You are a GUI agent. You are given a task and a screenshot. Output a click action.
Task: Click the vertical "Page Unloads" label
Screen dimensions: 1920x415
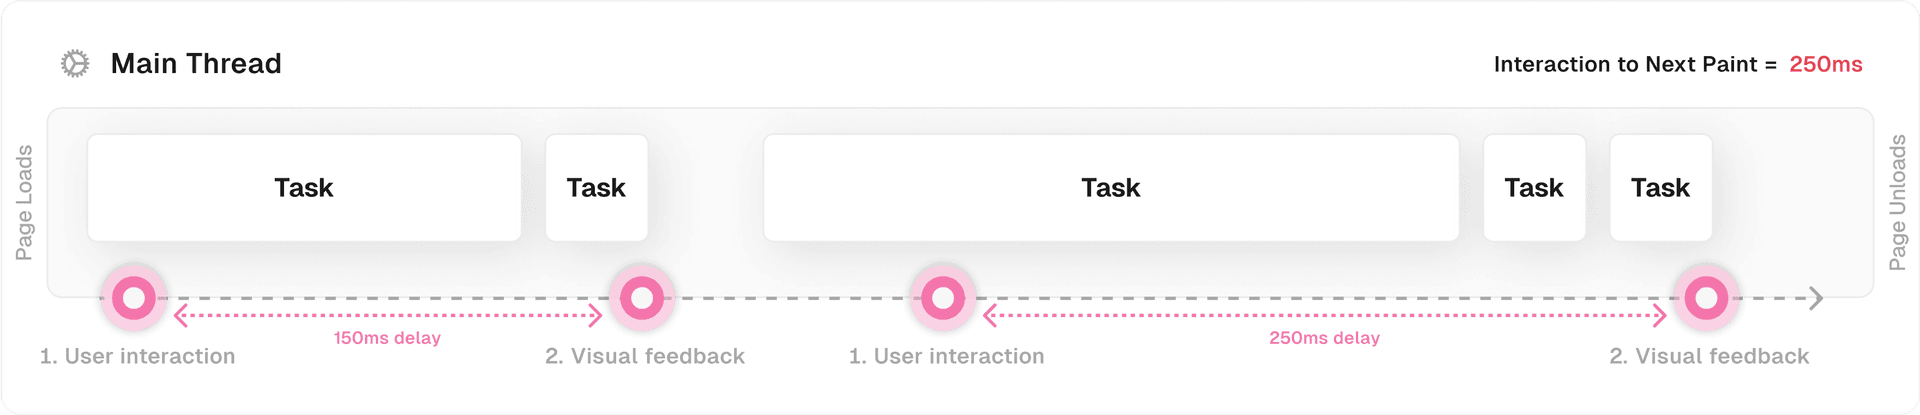[x=1897, y=202]
